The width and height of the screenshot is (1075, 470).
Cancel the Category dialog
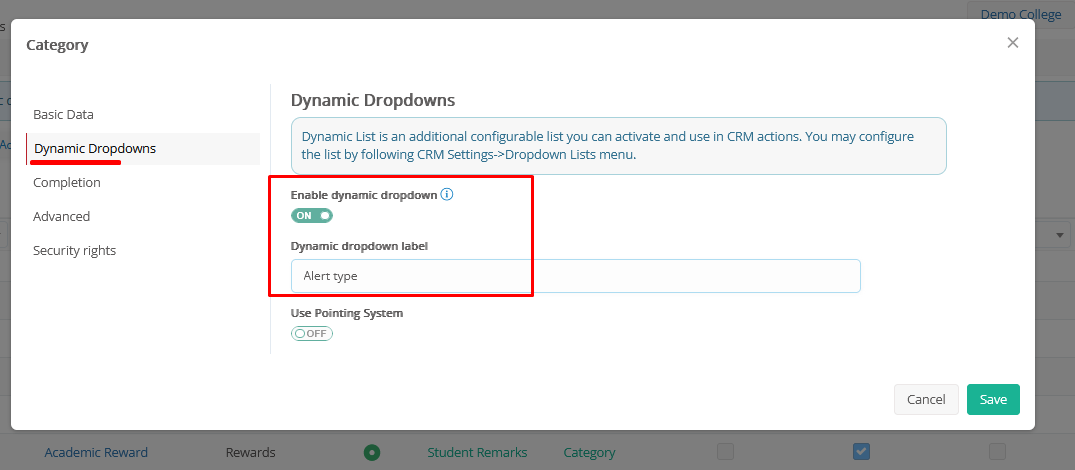click(925, 399)
